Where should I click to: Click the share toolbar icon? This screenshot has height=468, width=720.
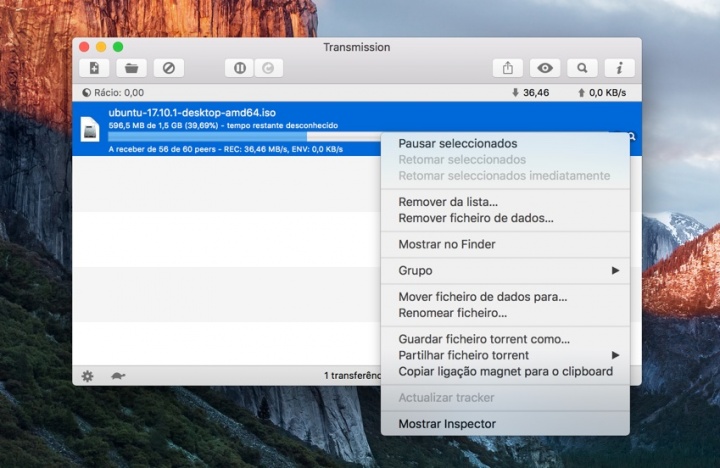508,68
